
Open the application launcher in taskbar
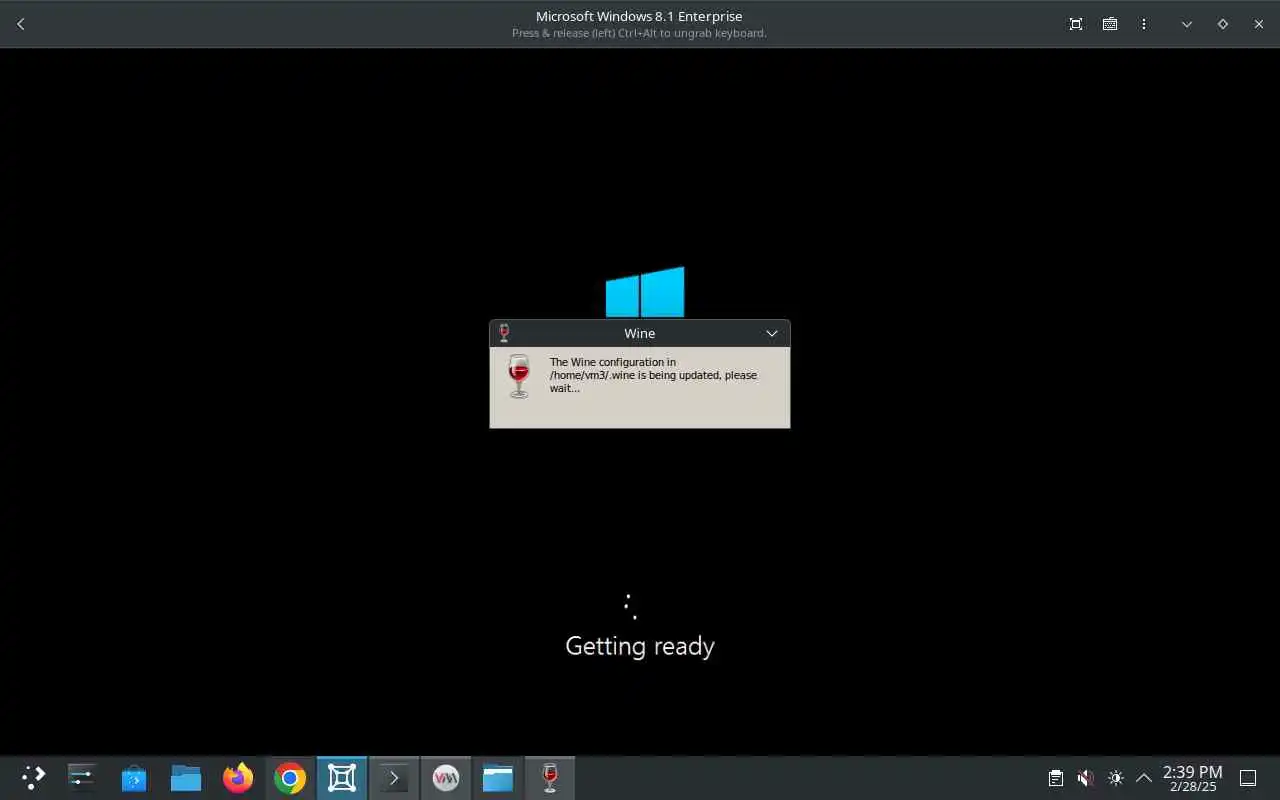coord(33,777)
